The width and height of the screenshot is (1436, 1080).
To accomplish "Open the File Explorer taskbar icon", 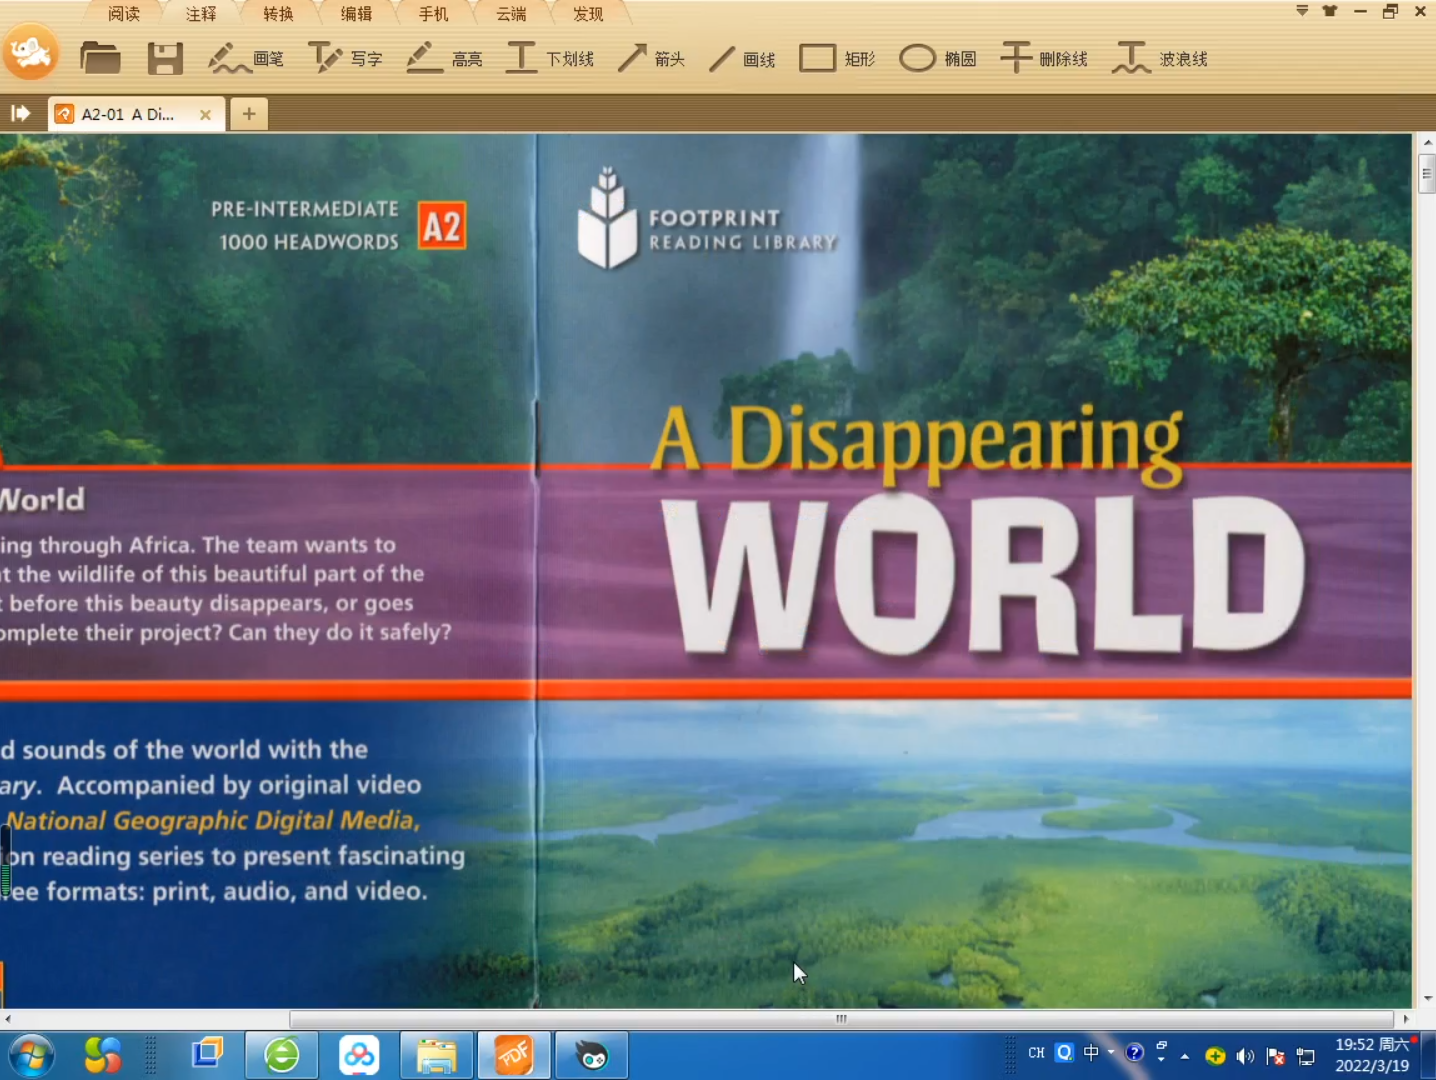I will point(436,1055).
